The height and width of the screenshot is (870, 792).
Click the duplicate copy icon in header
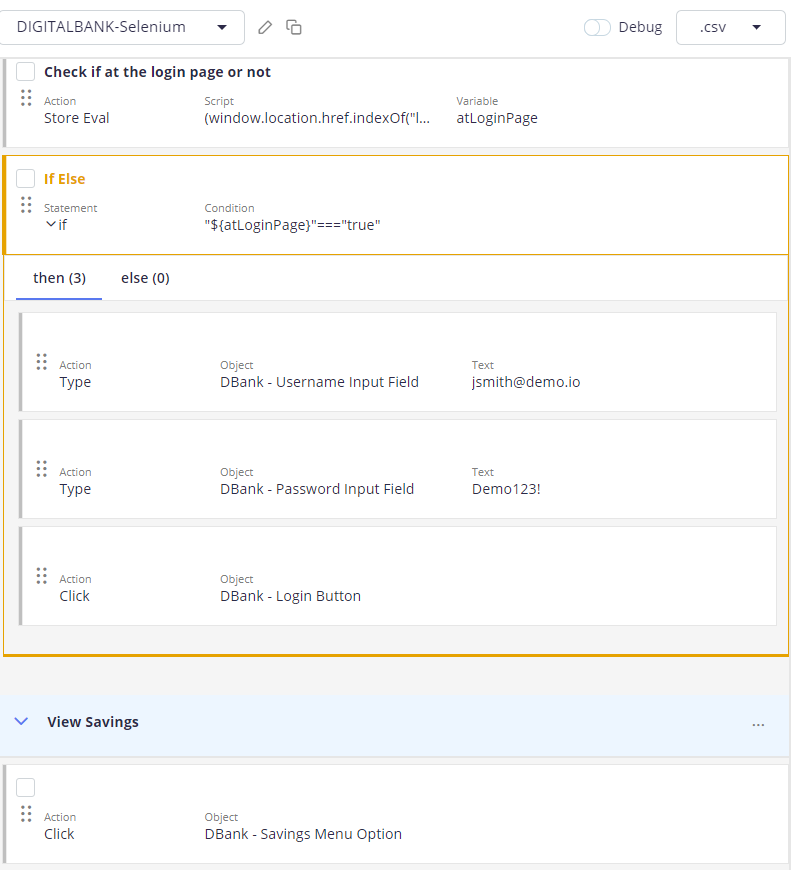pos(294,28)
